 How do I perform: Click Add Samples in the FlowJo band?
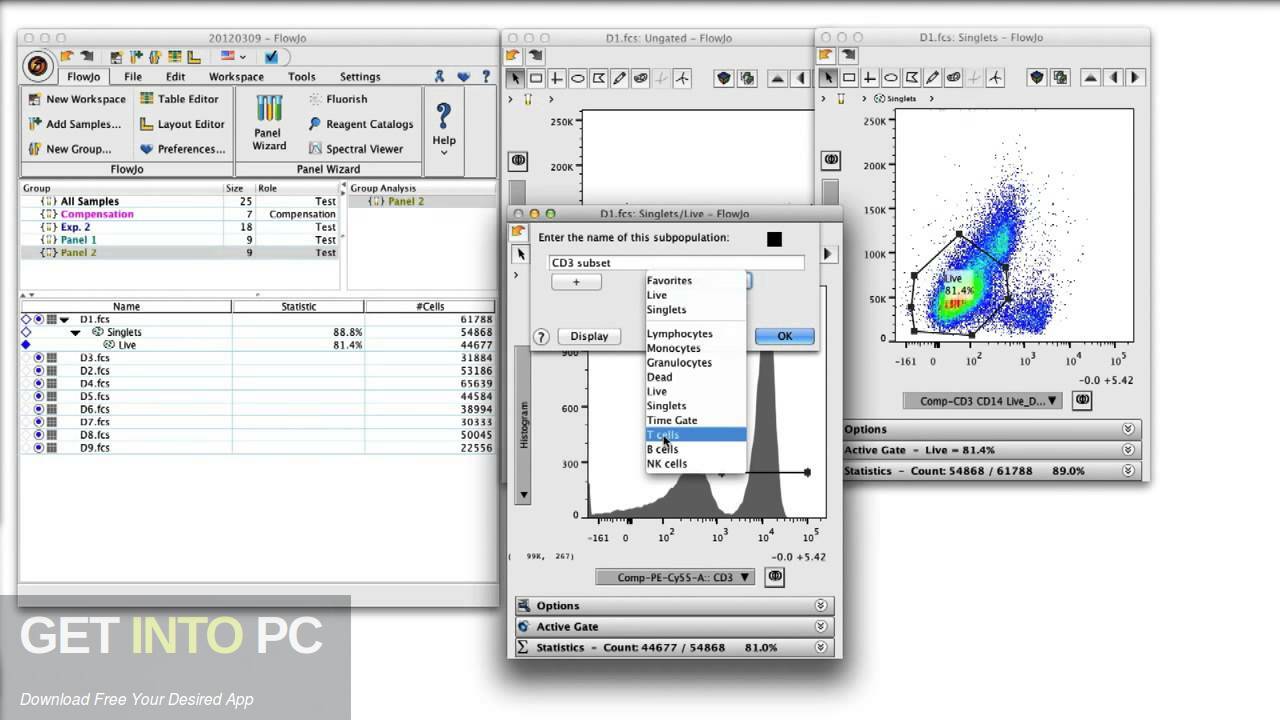coord(74,124)
